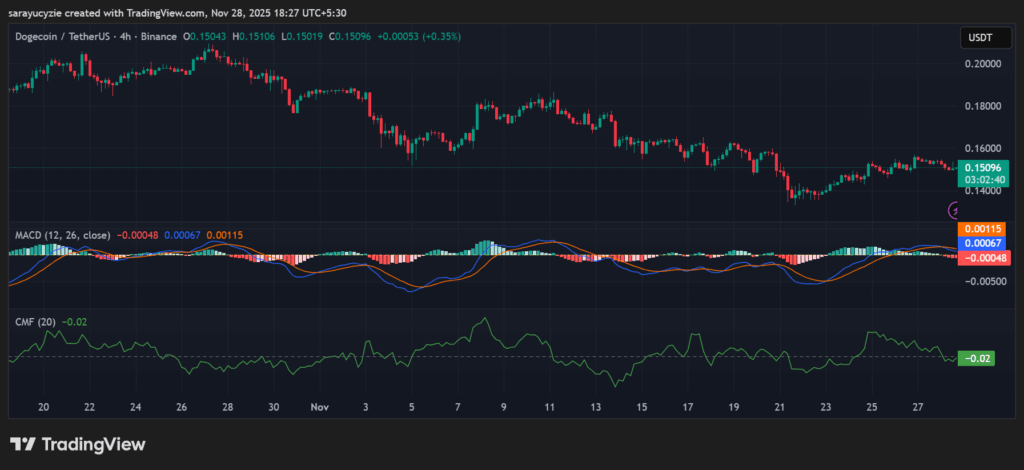The height and width of the screenshot is (470, 1024).
Task: Click the Nov label on time axis
Action: [320, 408]
